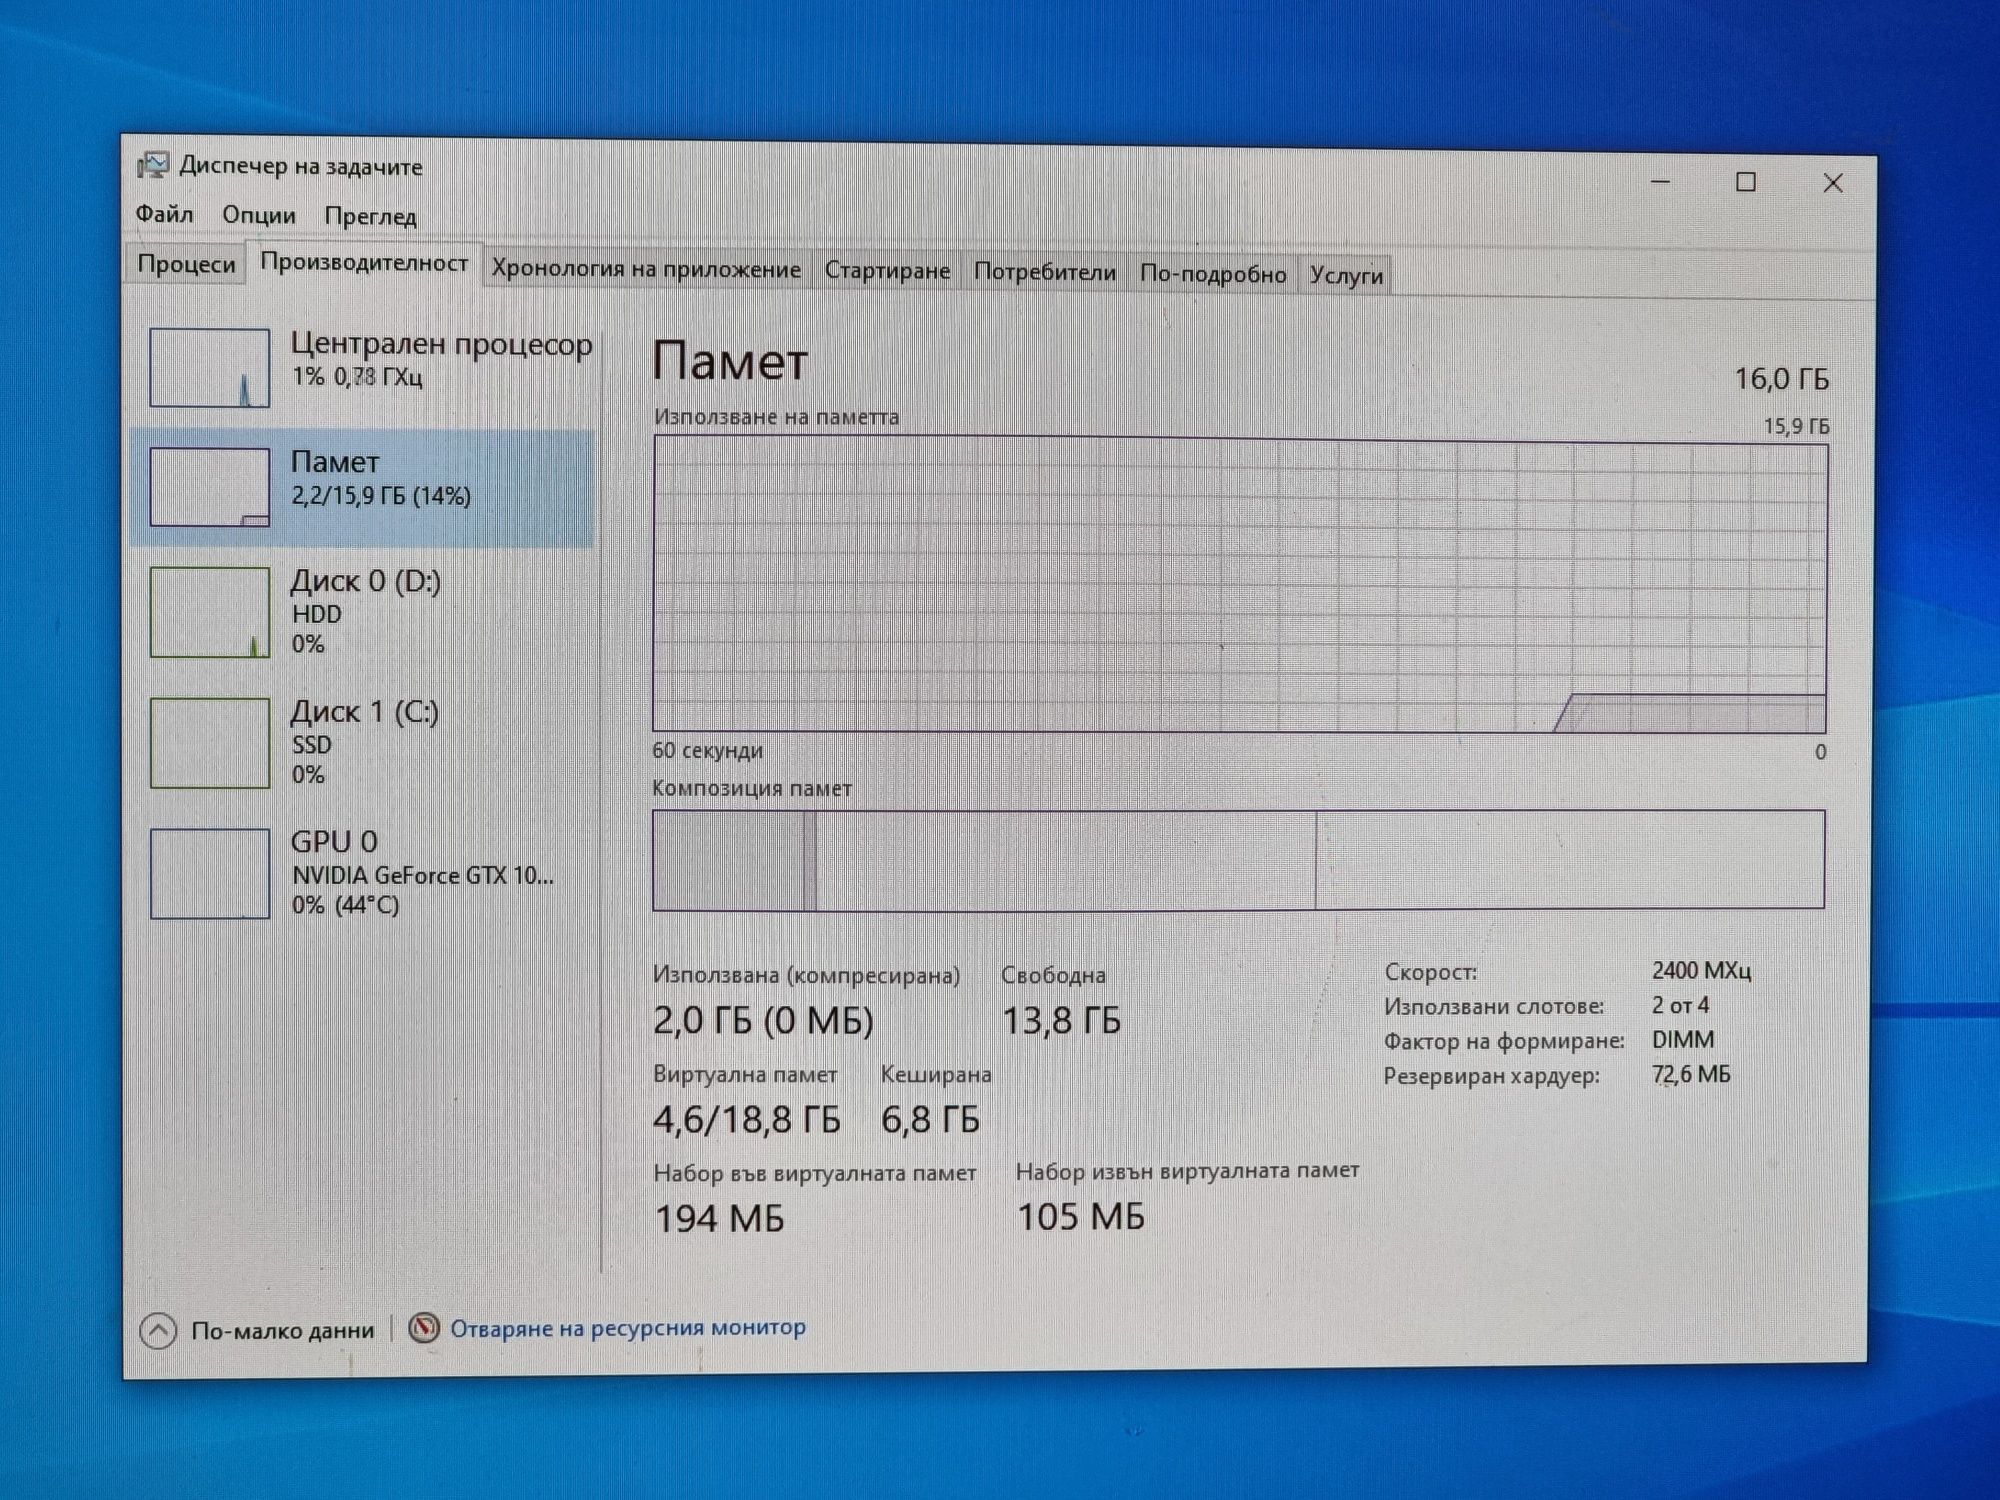2000x1500 pixels.
Task: Click the 2400 МХц speed value
Action: tap(1701, 970)
